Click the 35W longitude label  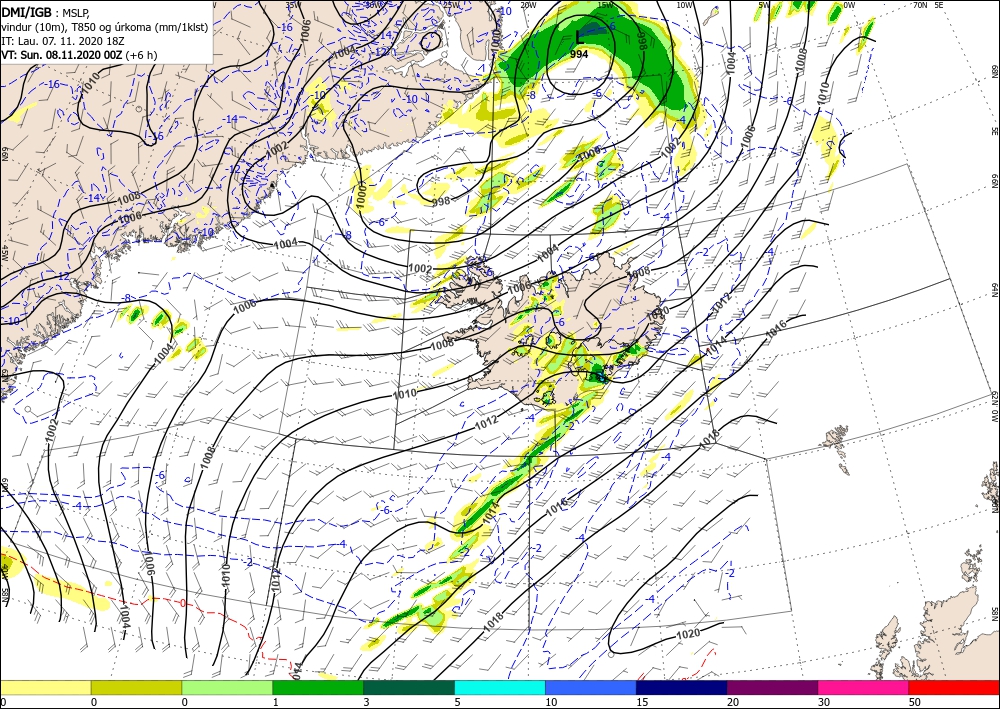(x=293, y=5)
